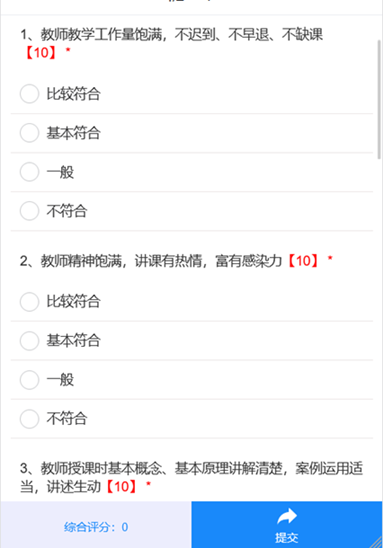Click question 1 title about 教师教学工作量饱满

point(171,35)
